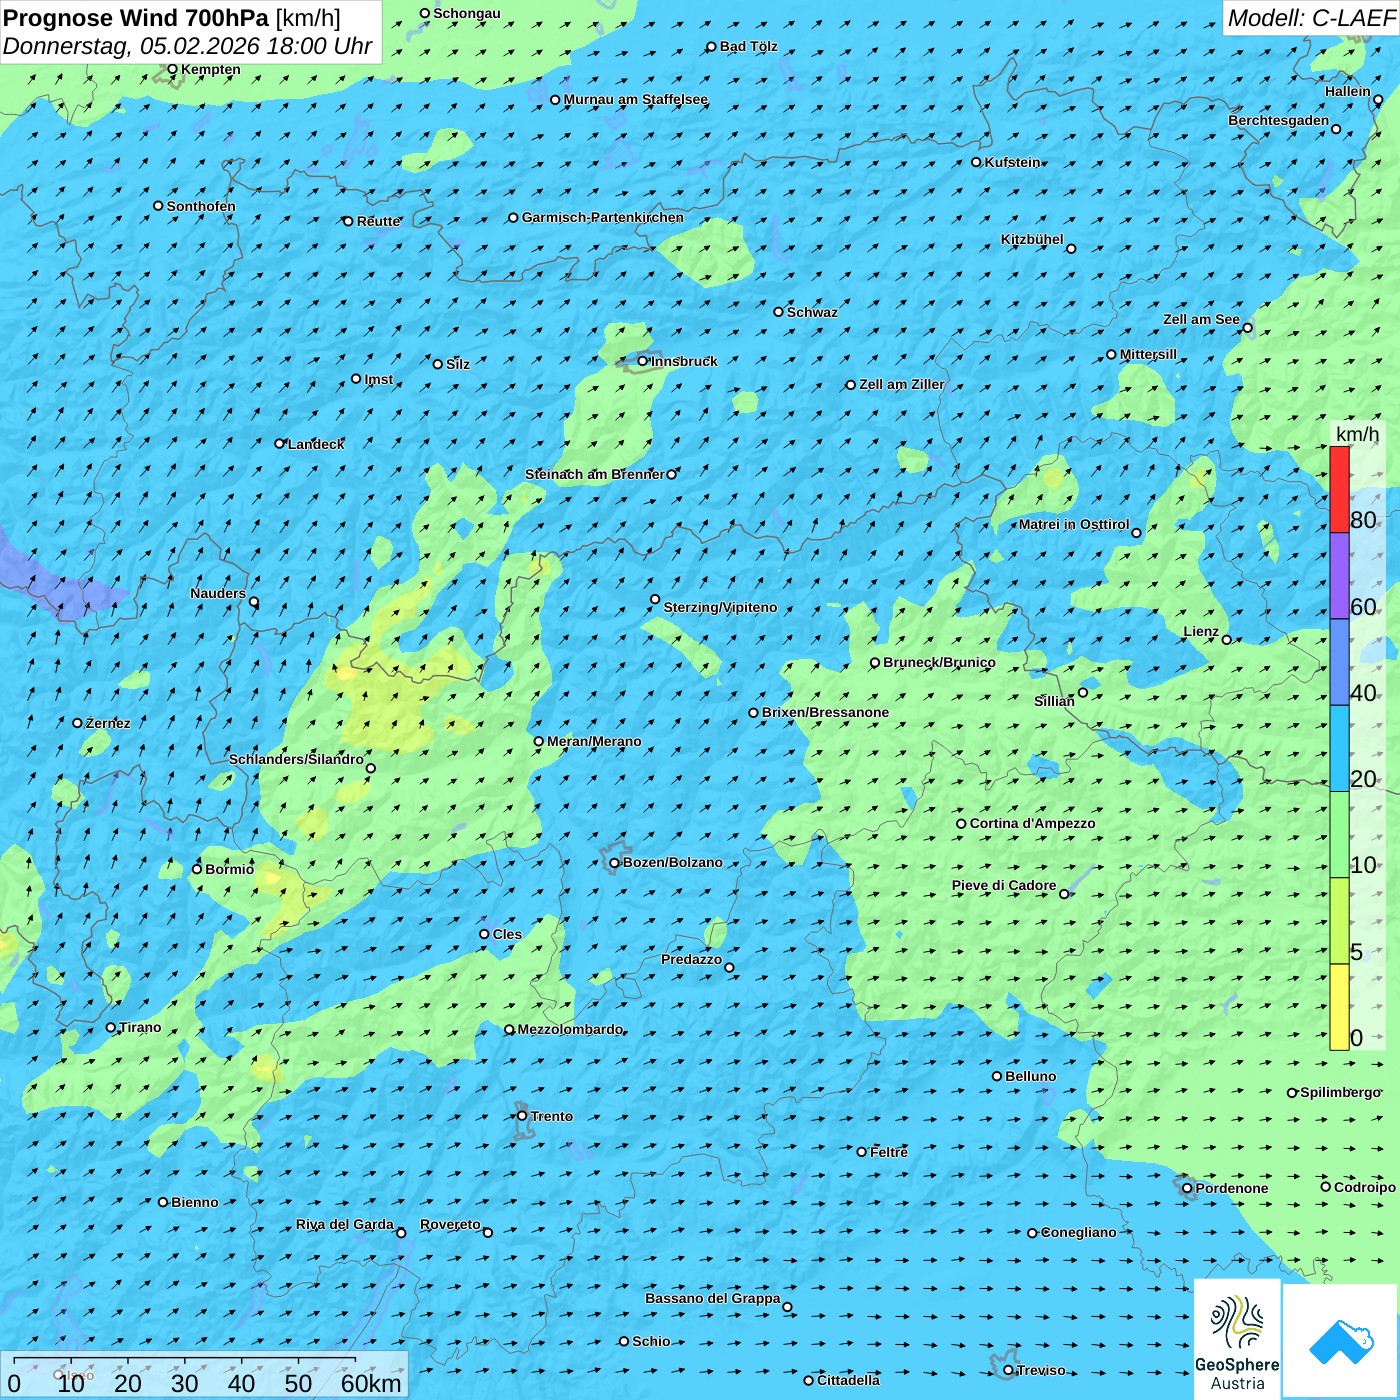This screenshot has width=1400, height=1400.
Task: Click the Cortina d'Ampezzo marker dot
Action: tap(962, 824)
